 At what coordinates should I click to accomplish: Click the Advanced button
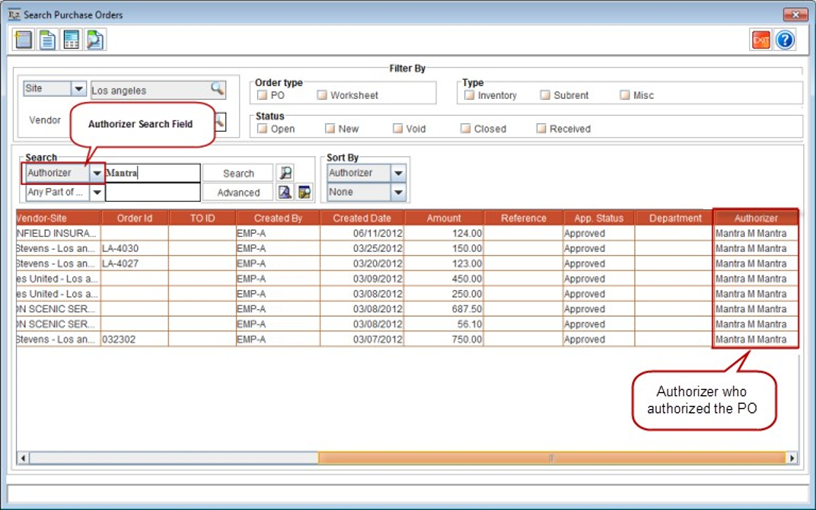click(238, 192)
